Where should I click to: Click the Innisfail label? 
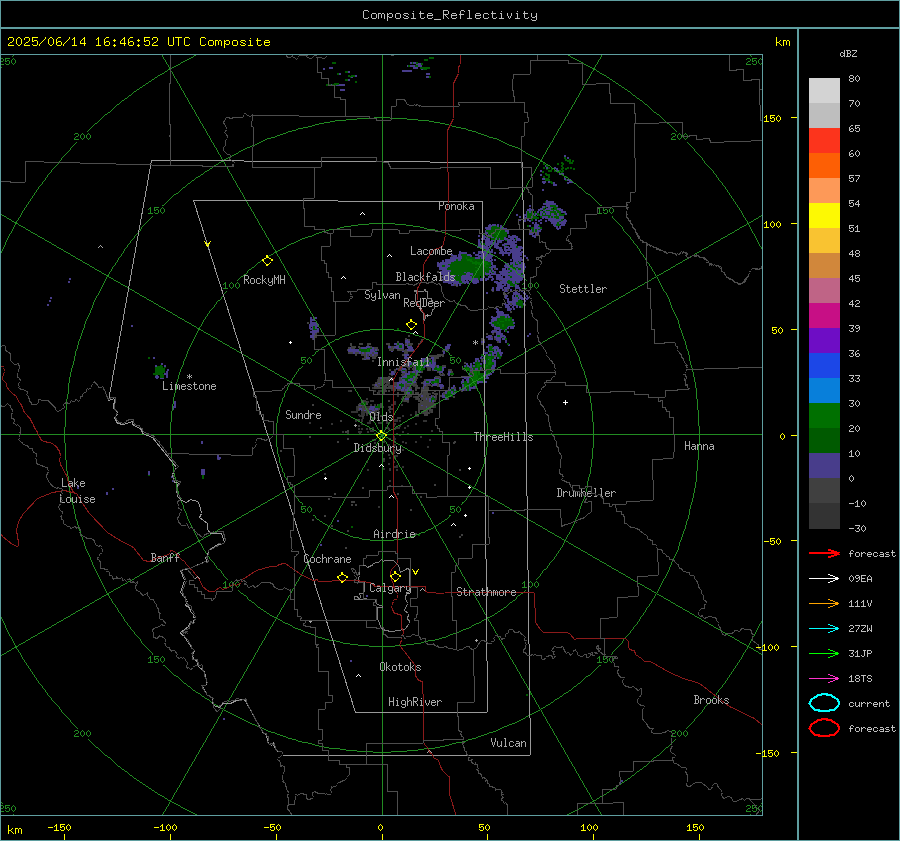[404, 362]
